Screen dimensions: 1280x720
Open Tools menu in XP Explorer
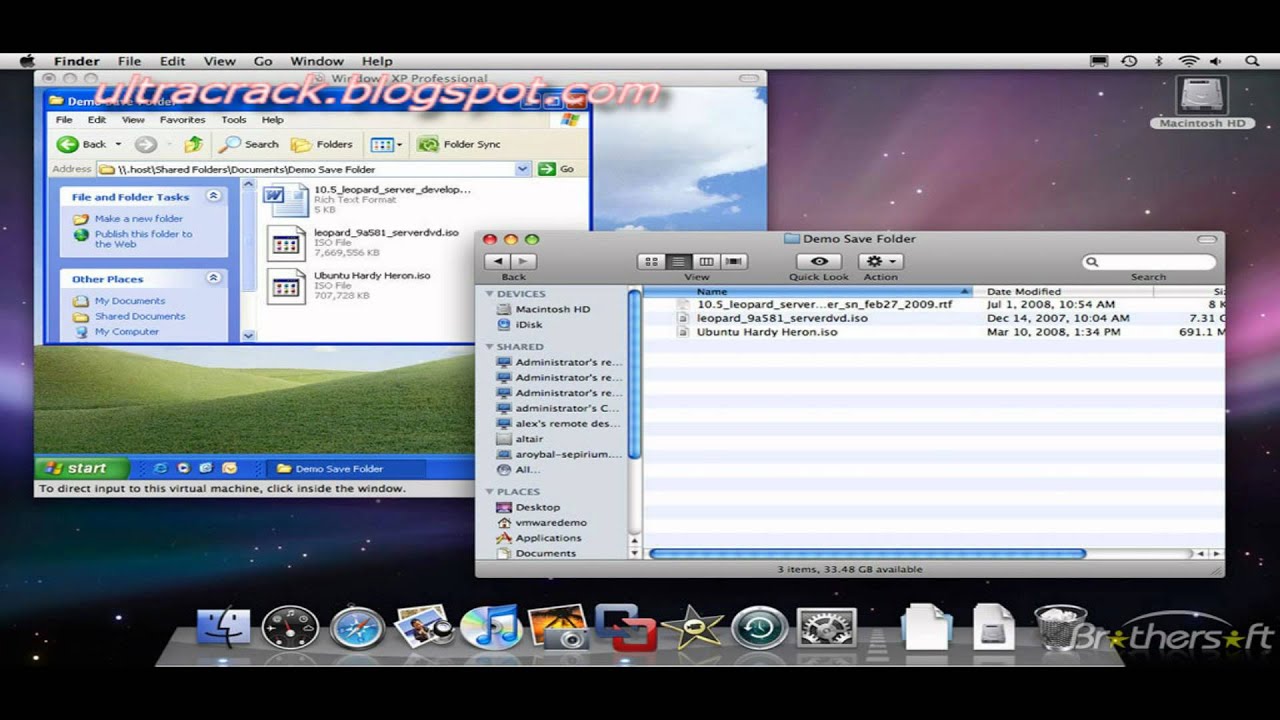(234, 120)
